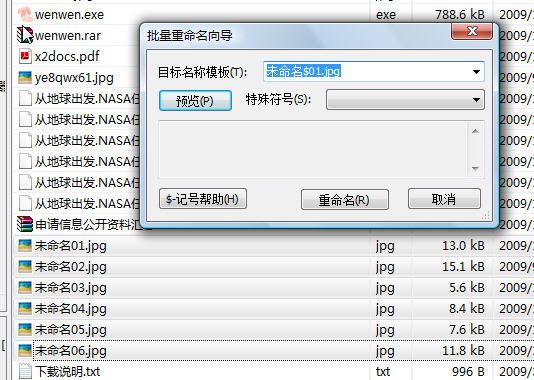
Task: Click the 15.1 kB size cell
Action: (x=463, y=267)
